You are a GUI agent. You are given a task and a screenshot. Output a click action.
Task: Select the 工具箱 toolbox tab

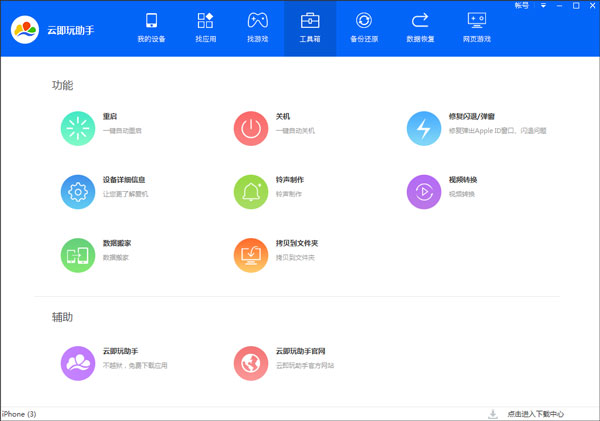click(310, 28)
